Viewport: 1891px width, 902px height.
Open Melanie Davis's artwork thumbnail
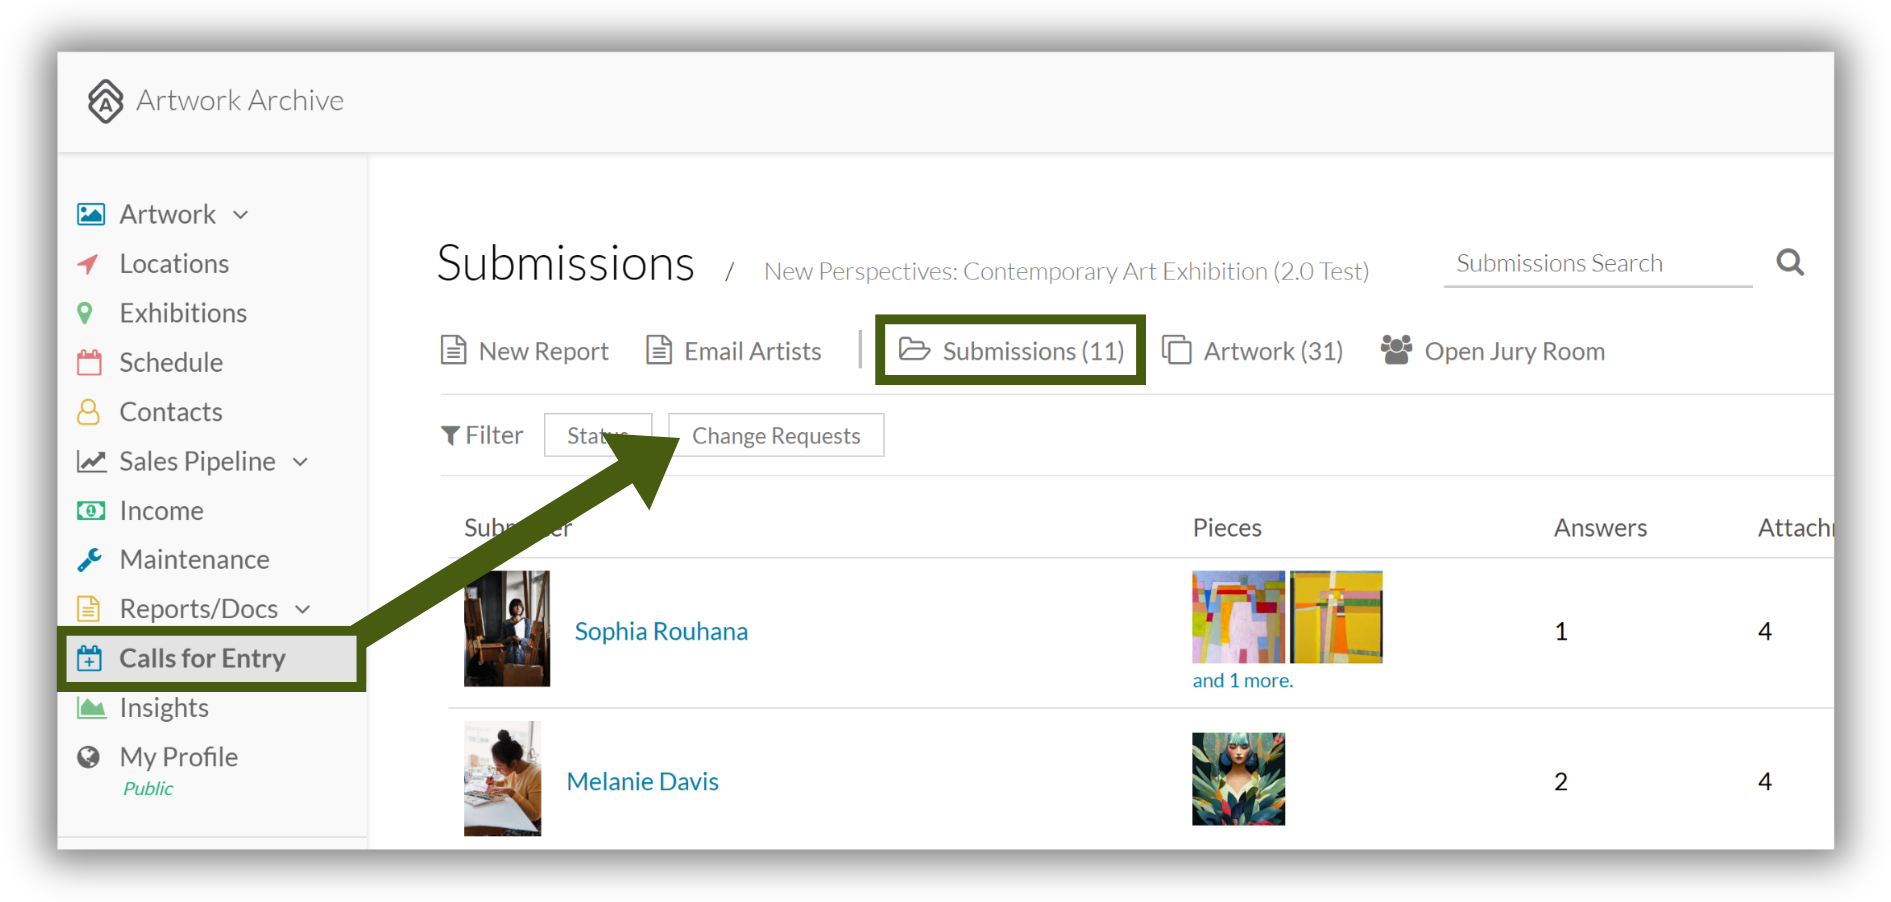point(1238,779)
